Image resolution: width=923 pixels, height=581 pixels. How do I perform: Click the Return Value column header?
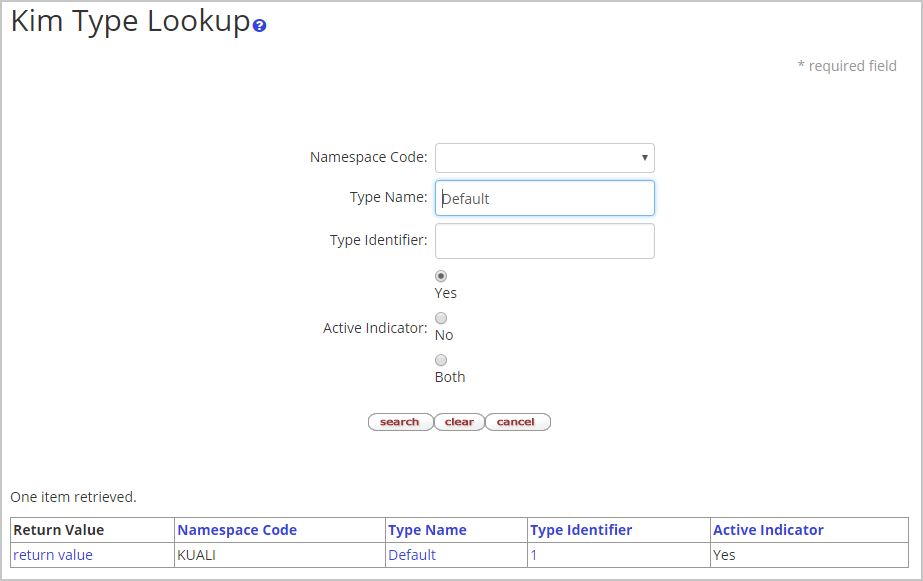pyautogui.click(x=59, y=530)
